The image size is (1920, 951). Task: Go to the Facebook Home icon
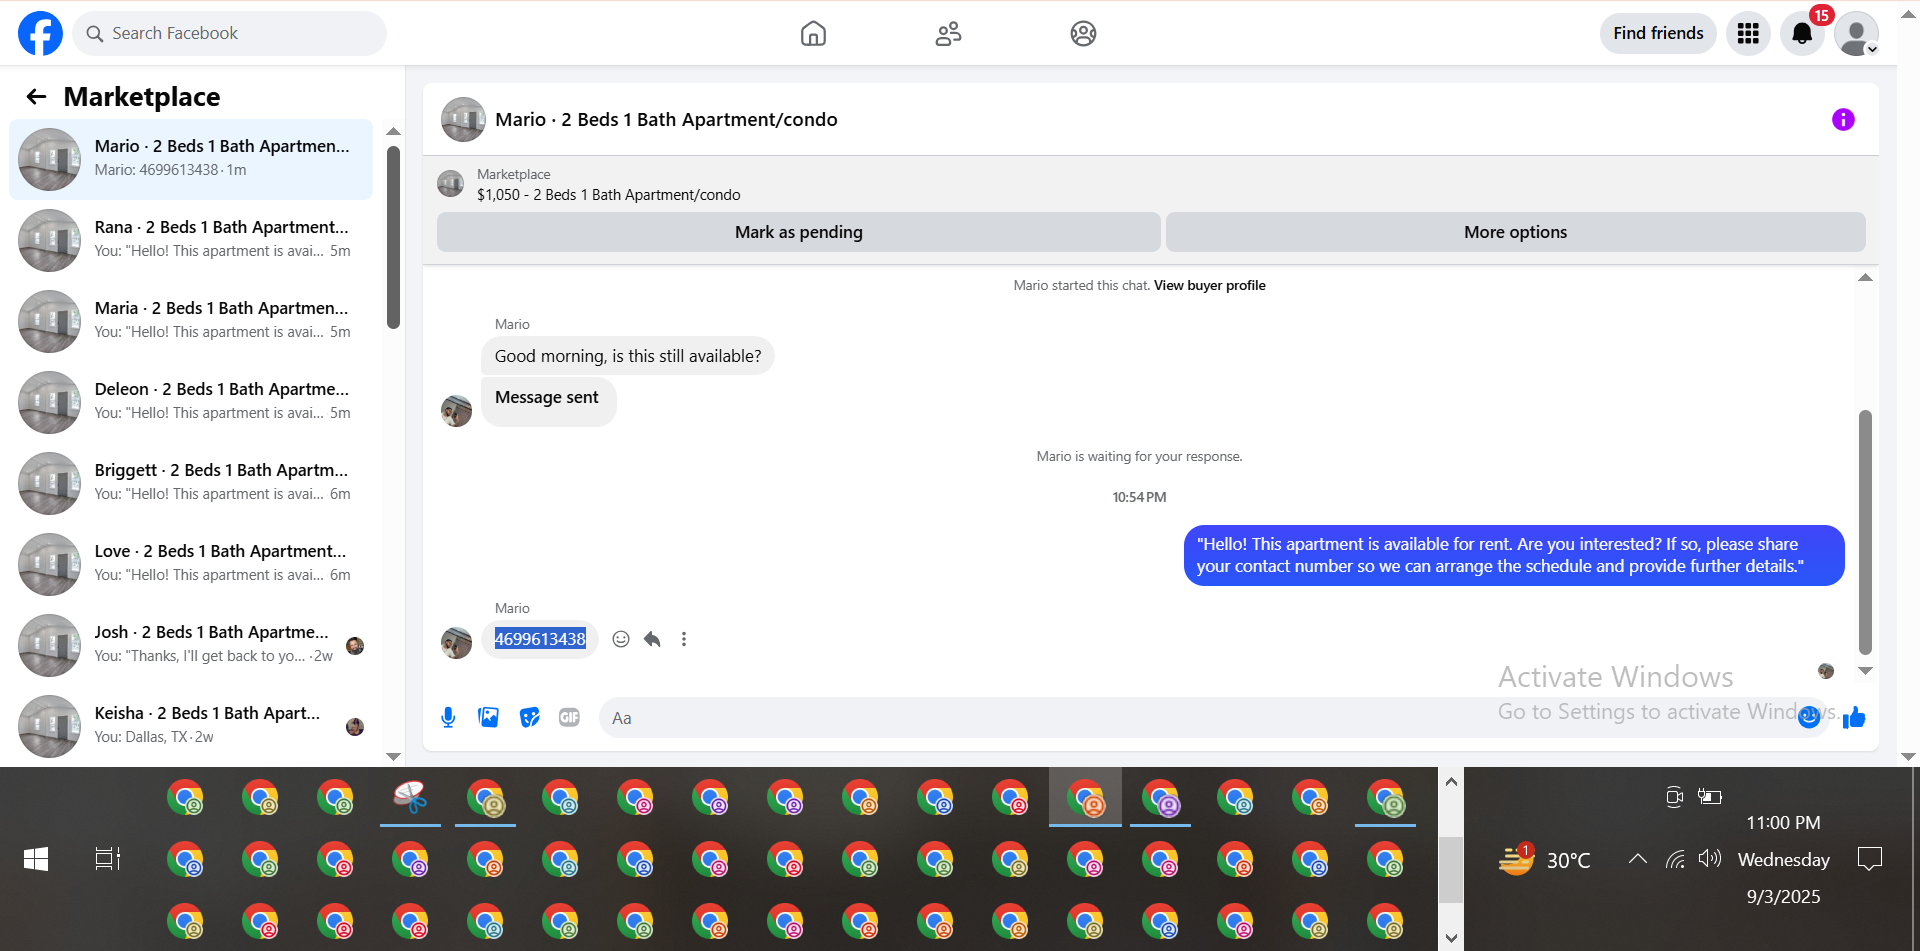(813, 34)
